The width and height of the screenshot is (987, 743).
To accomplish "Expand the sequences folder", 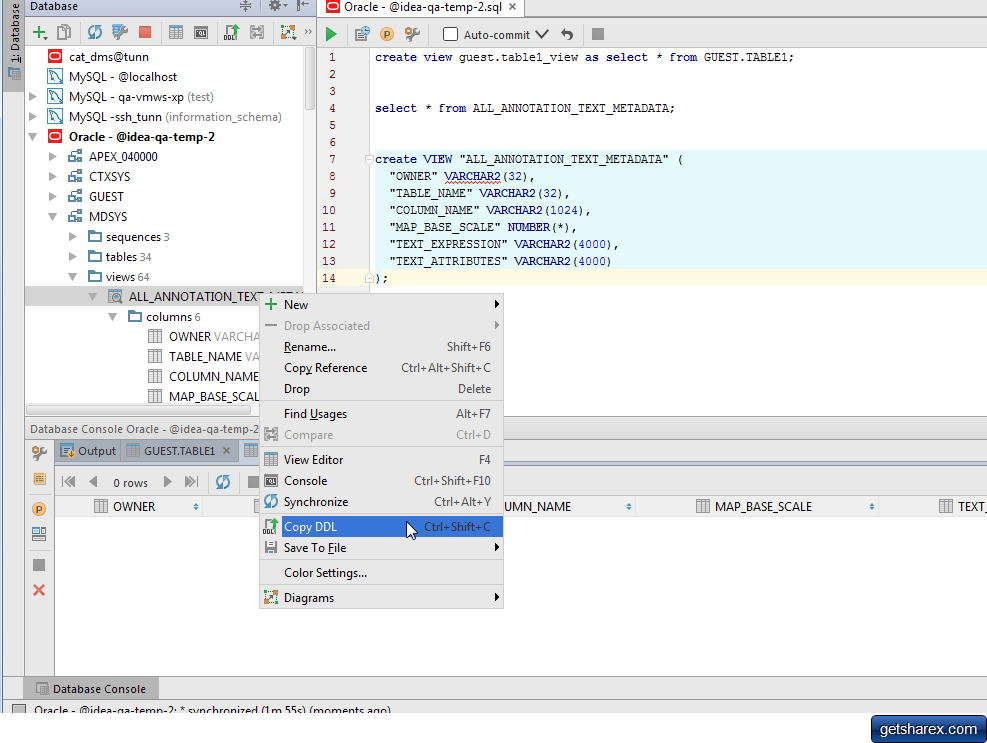I will point(73,237).
